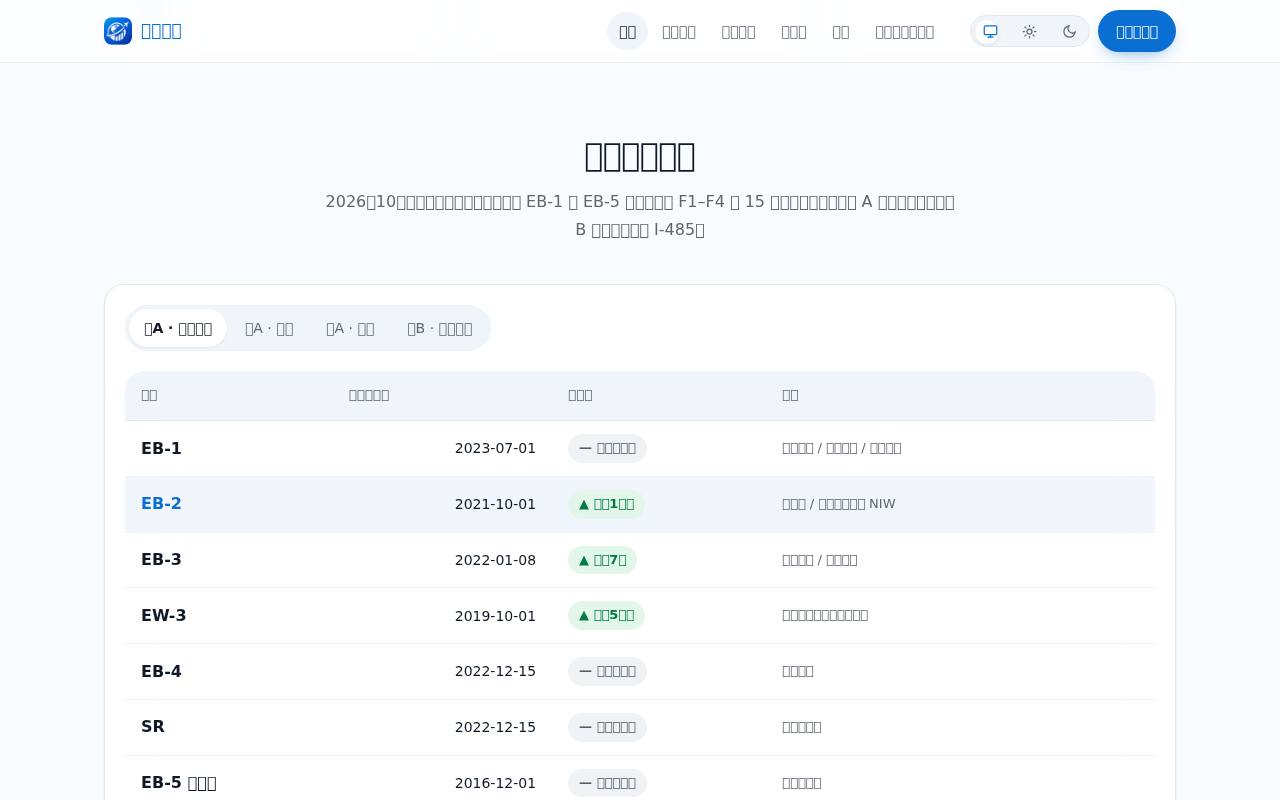Screen dimensions: 1280x800
Task: Select the EB-5 row dated 2016-12-01
Action: pos(640,783)
